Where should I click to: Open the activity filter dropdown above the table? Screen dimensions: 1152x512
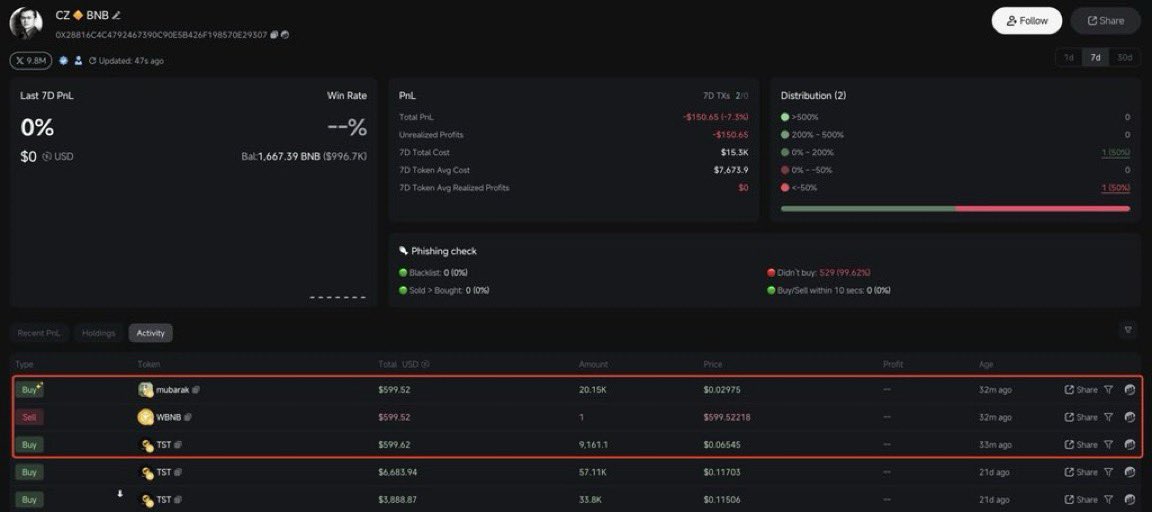1128,330
